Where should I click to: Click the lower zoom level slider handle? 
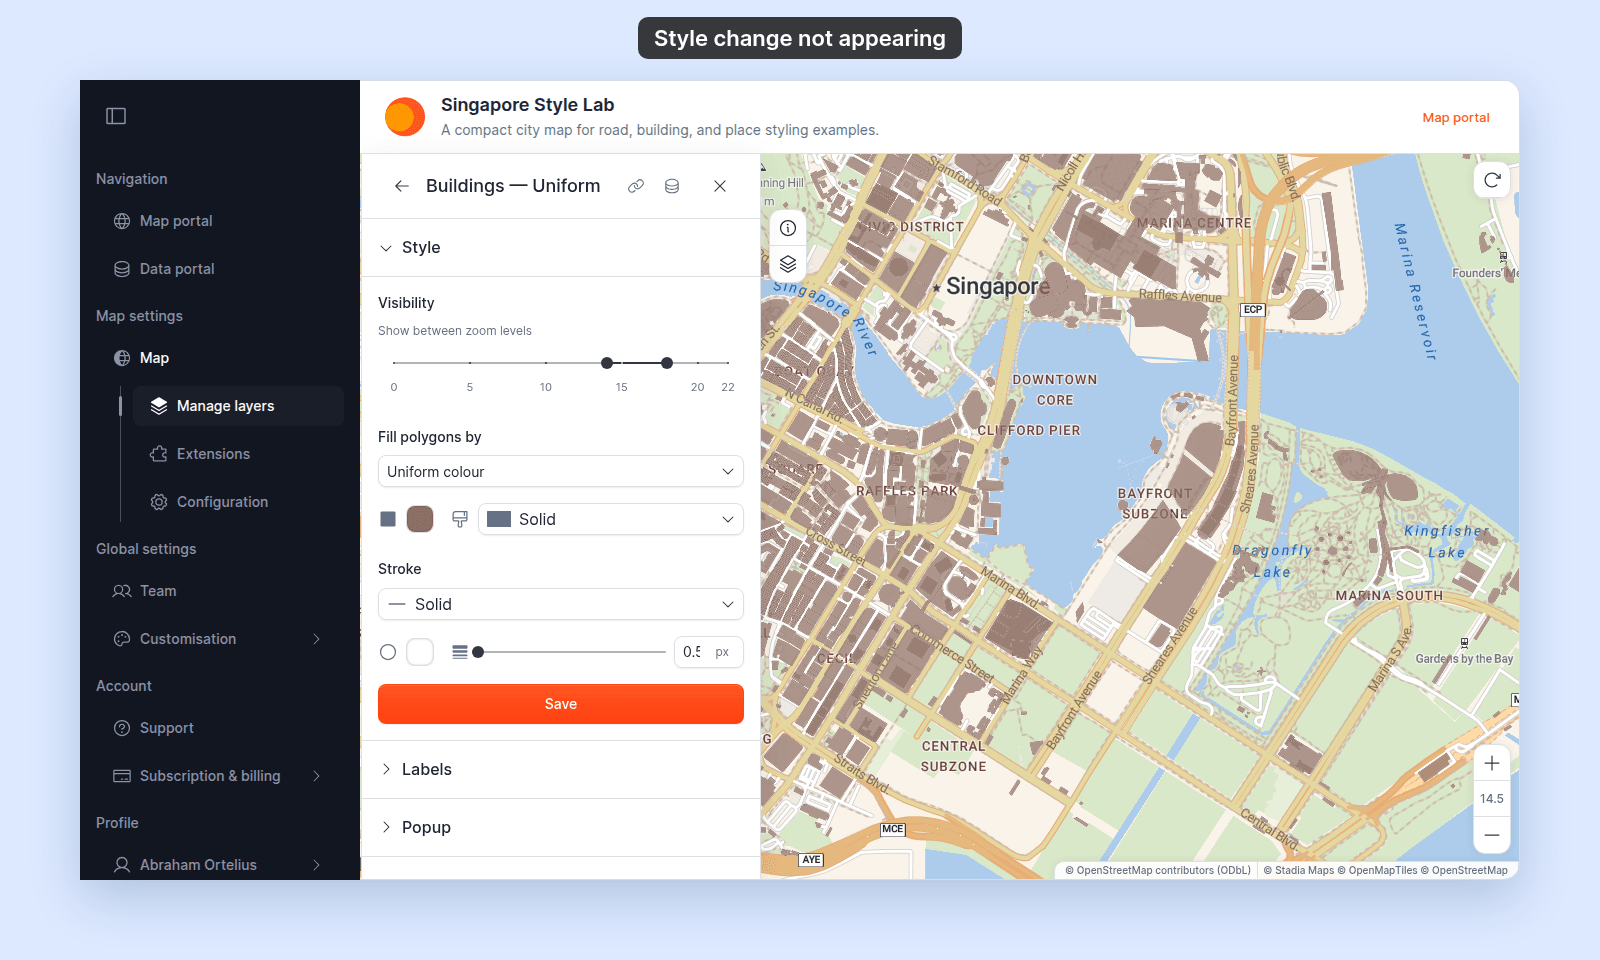(607, 363)
